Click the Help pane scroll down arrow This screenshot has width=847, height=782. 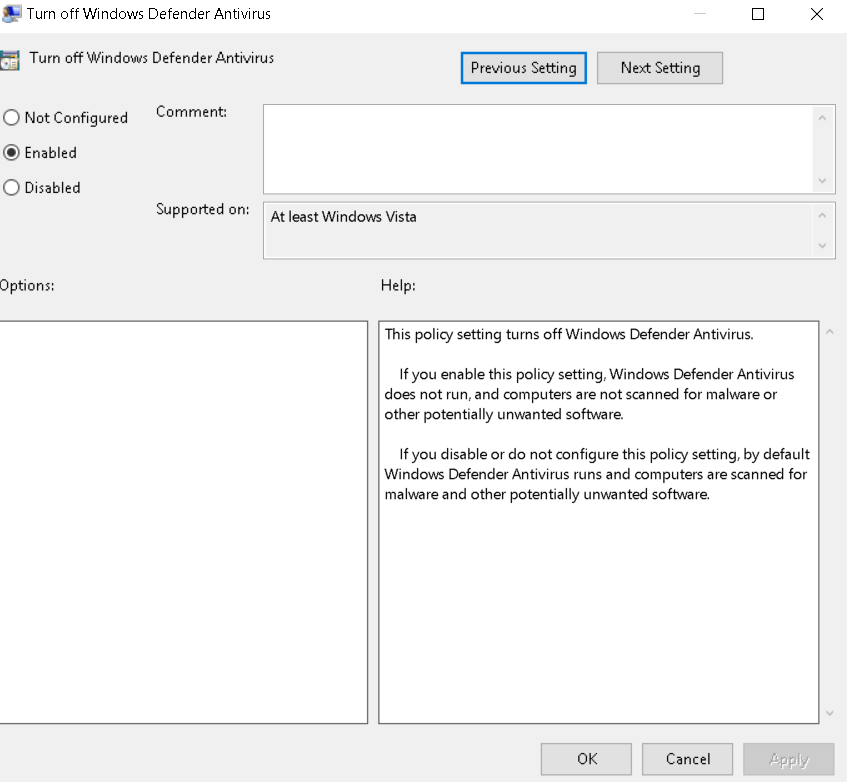click(830, 713)
